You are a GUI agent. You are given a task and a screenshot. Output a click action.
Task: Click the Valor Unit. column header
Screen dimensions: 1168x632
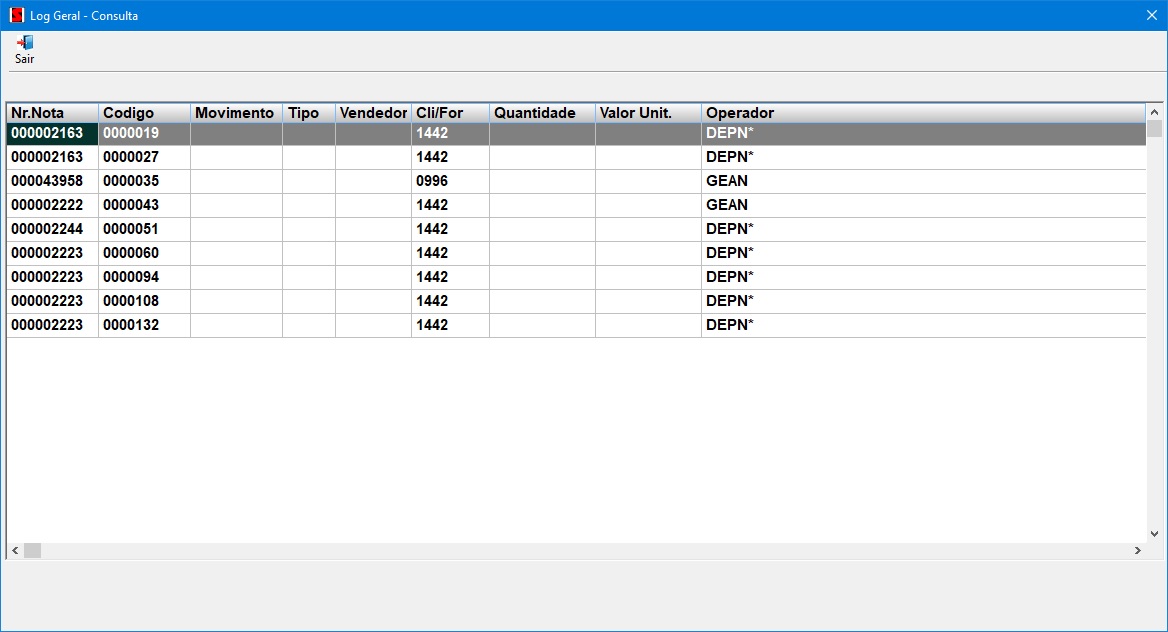[648, 113]
